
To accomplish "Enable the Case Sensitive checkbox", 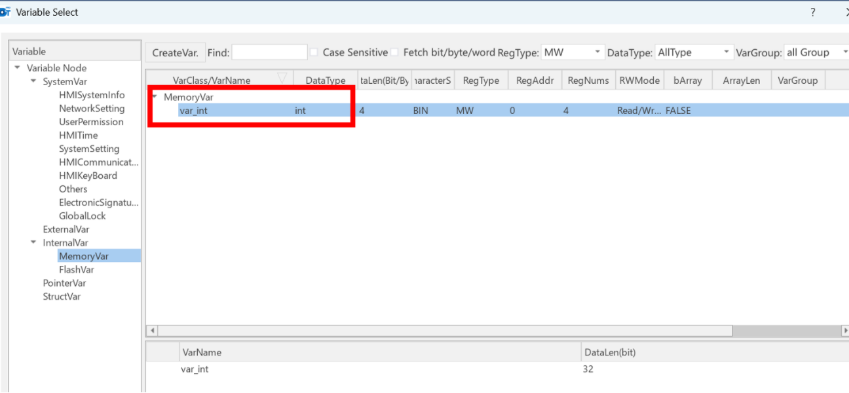I will click(x=314, y=53).
